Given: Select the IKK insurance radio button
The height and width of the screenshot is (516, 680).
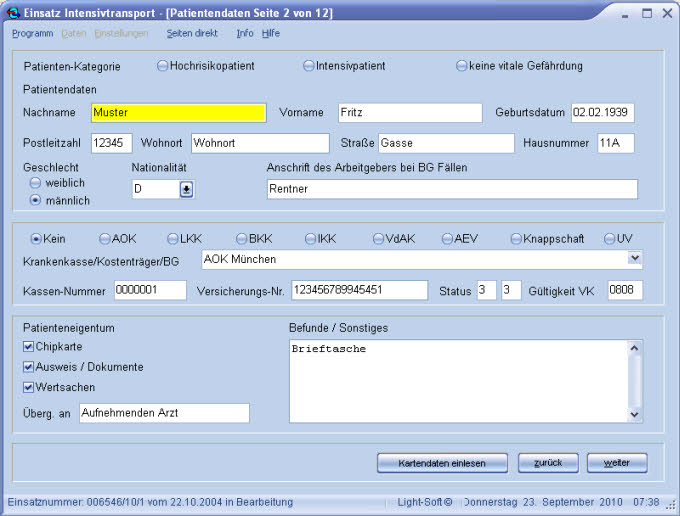Looking at the screenshot, I should coord(311,238).
